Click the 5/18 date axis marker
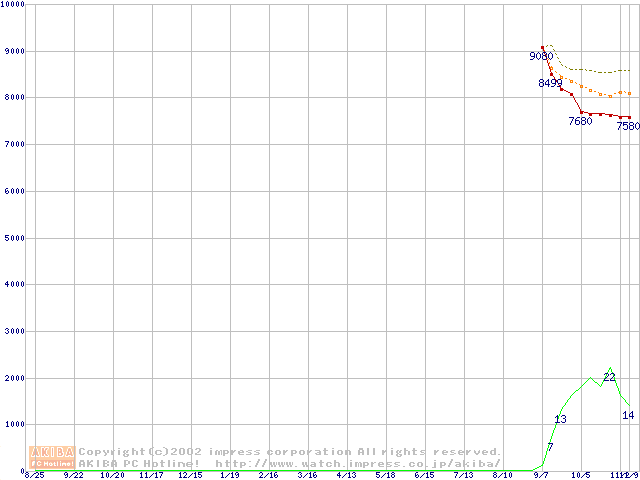 (385, 476)
